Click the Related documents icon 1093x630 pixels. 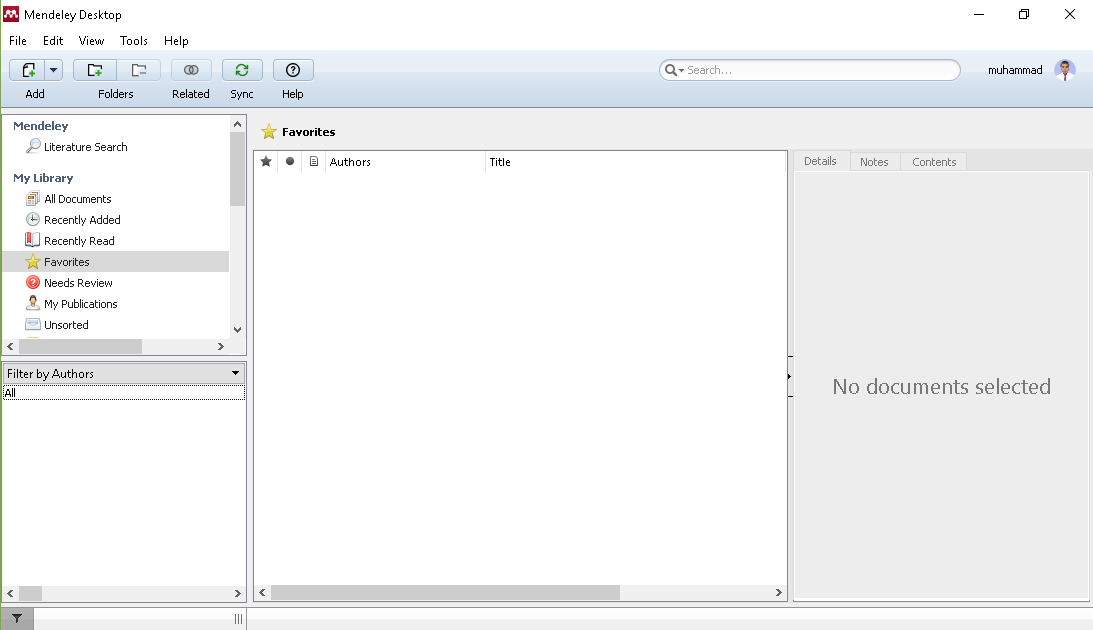coord(191,70)
